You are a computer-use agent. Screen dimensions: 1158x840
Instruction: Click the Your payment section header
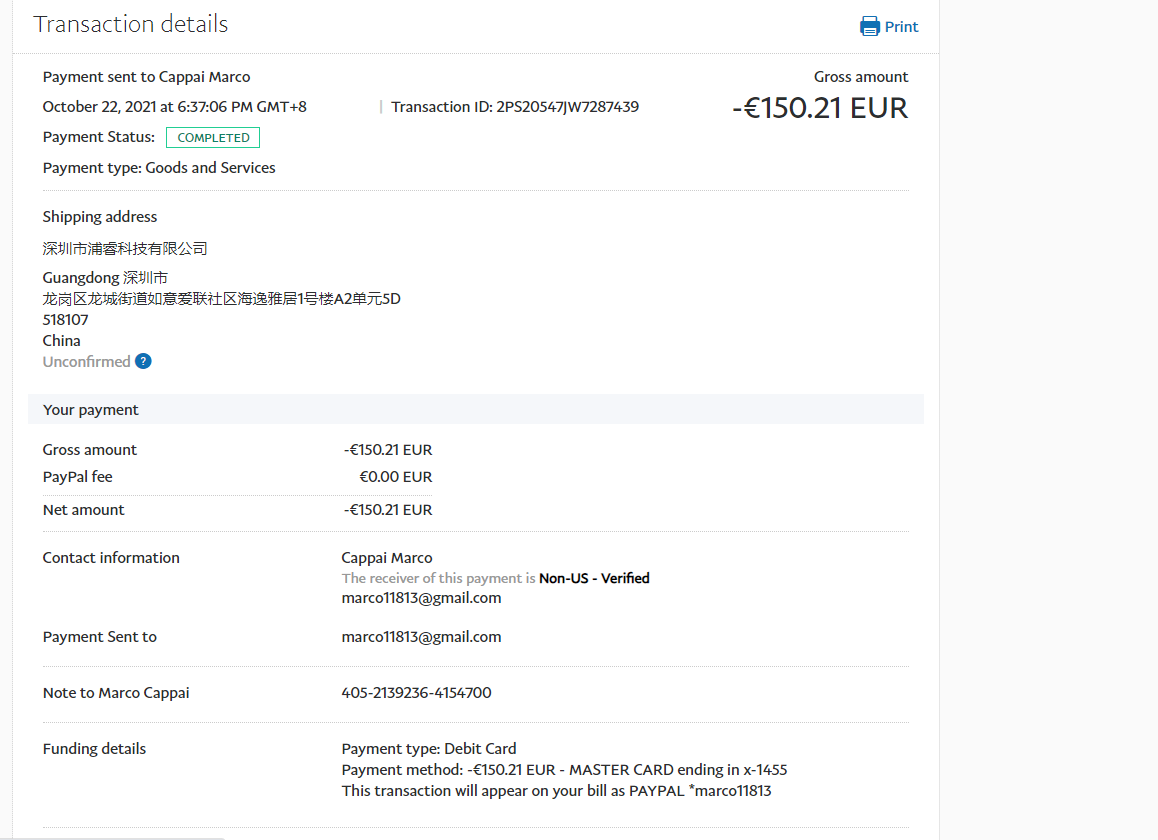click(x=91, y=410)
